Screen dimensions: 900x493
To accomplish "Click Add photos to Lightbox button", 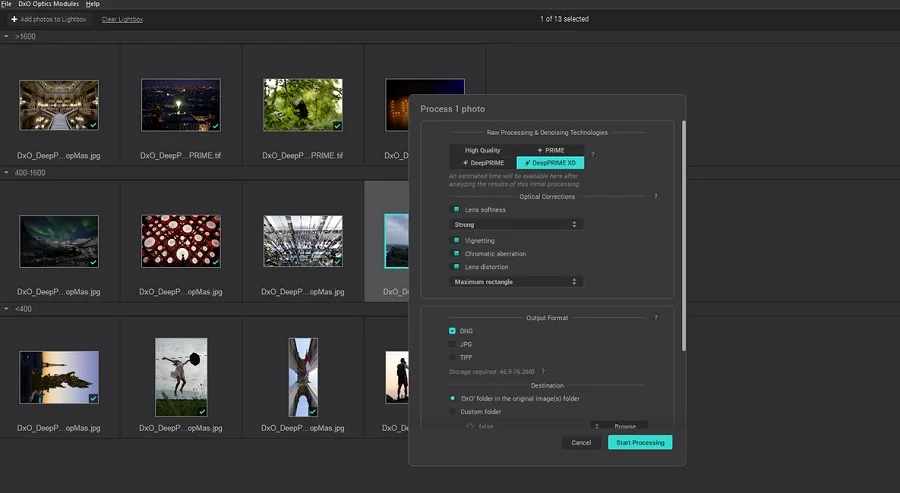I will (x=49, y=19).
